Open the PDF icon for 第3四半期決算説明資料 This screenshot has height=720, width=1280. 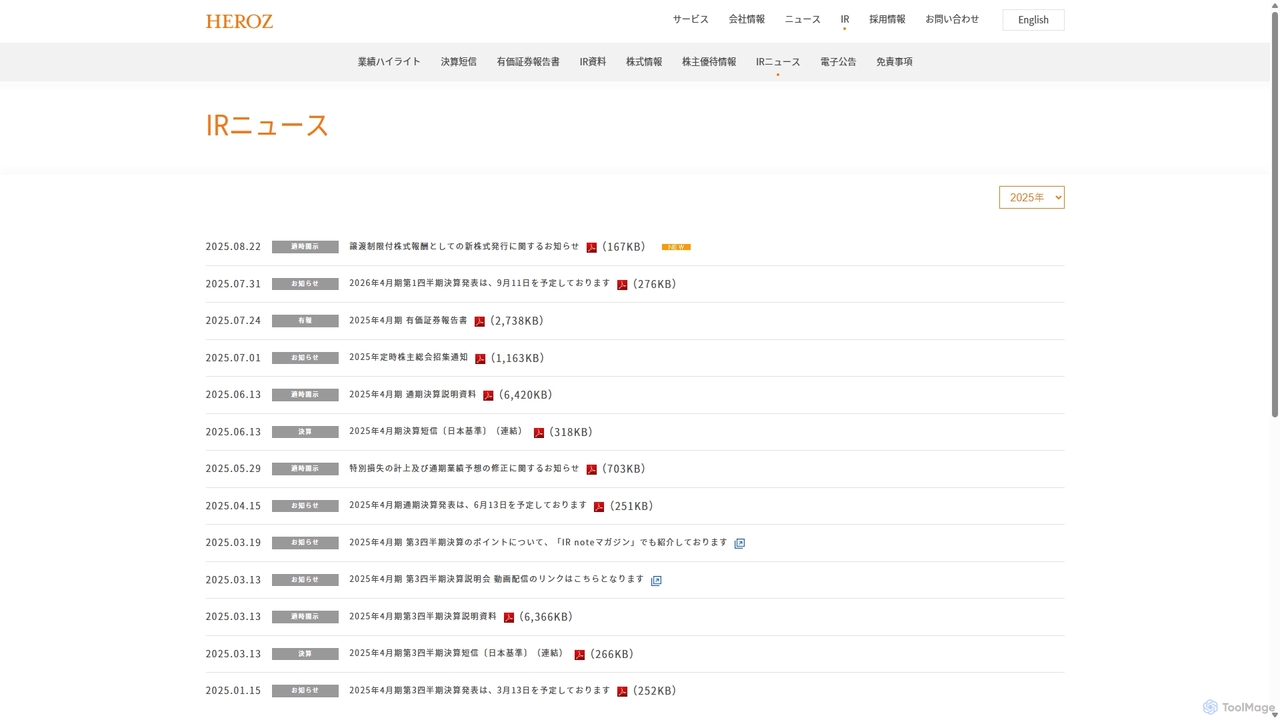(x=509, y=617)
